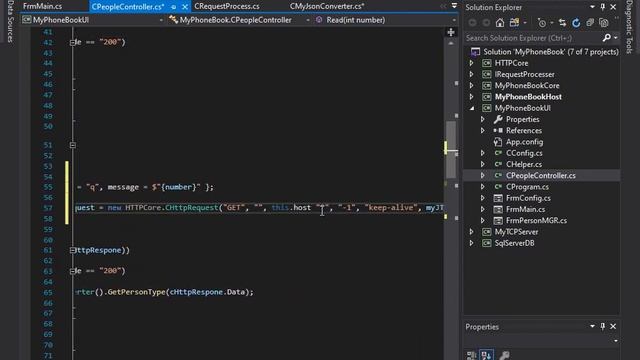Click the Refresh icon in Solution Explorer
640x360 pixels.
pos(576,23)
